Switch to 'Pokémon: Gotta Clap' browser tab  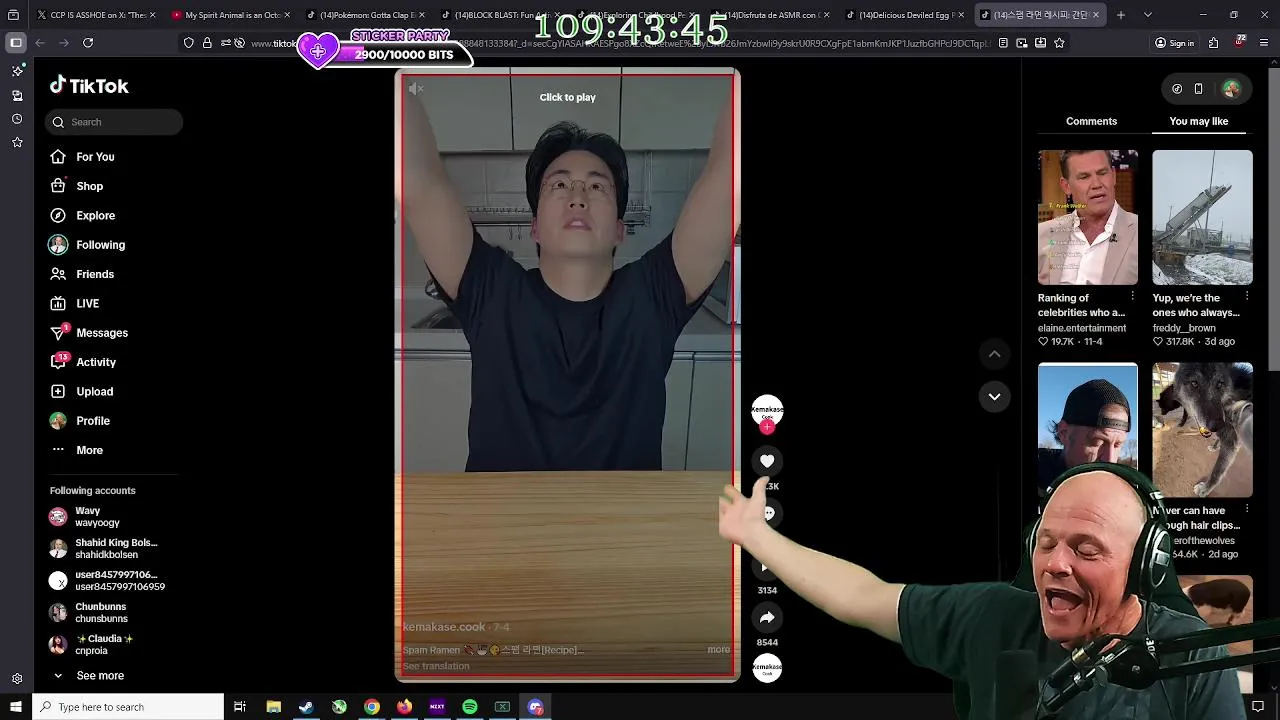pyautogui.click(x=366, y=15)
